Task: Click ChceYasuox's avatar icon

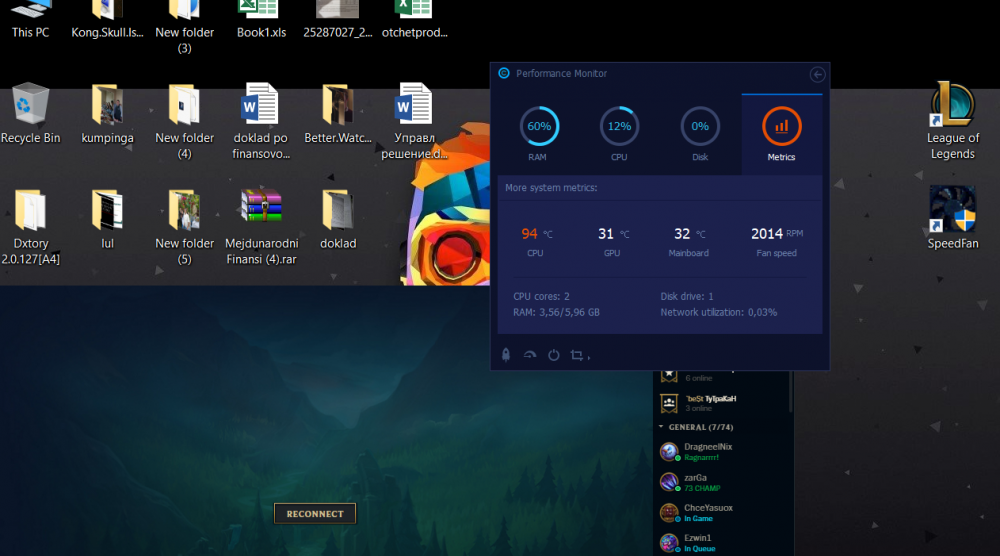Action: (x=669, y=513)
